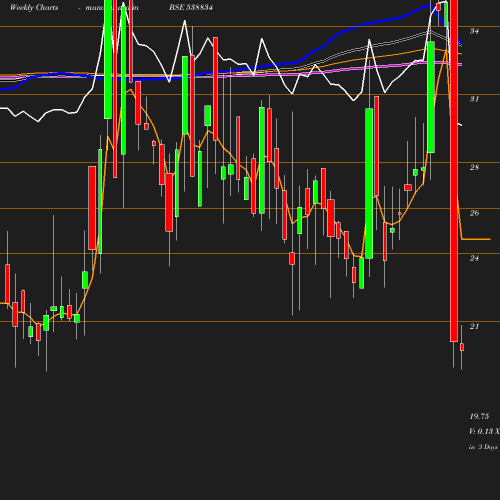The image size is (500, 500).
Task: Click the "BSE 538834" stock code label
Action: tap(191, 7)
